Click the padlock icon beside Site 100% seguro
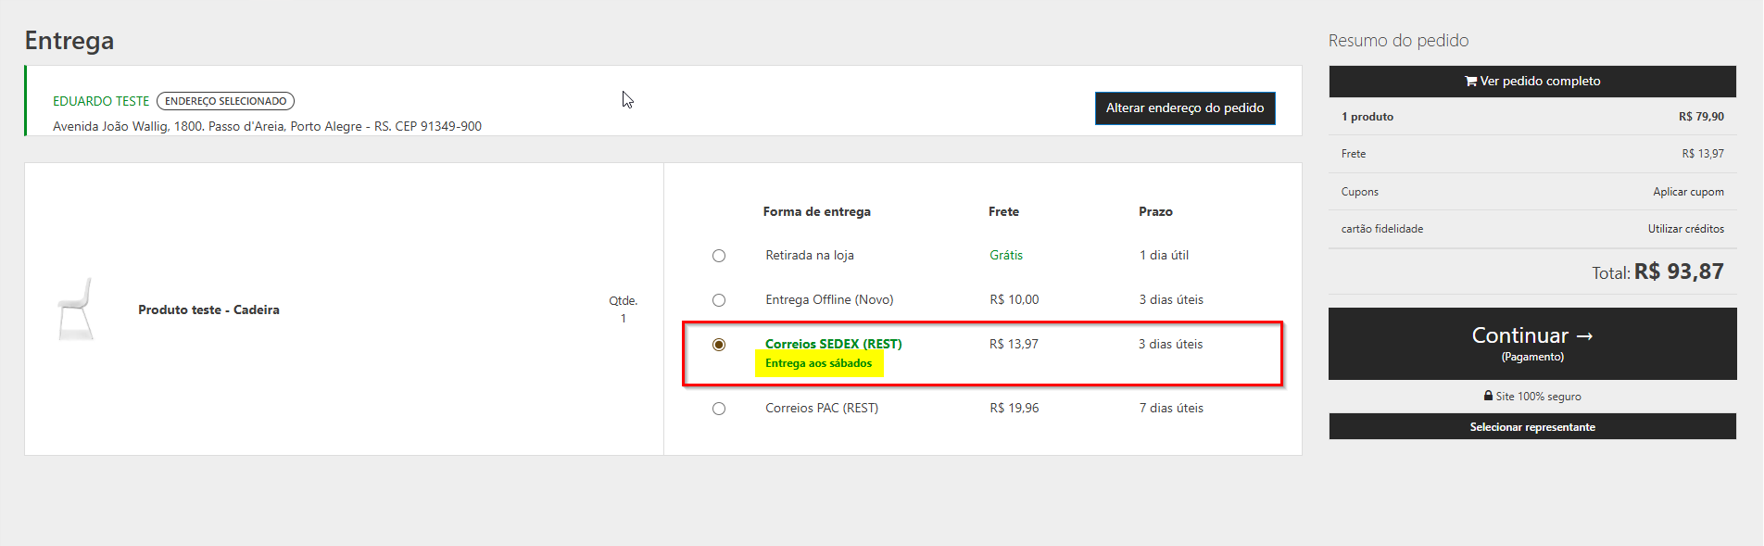Image resolution: width=1764 pixels, height=546 pixels. click(1488, 396)
